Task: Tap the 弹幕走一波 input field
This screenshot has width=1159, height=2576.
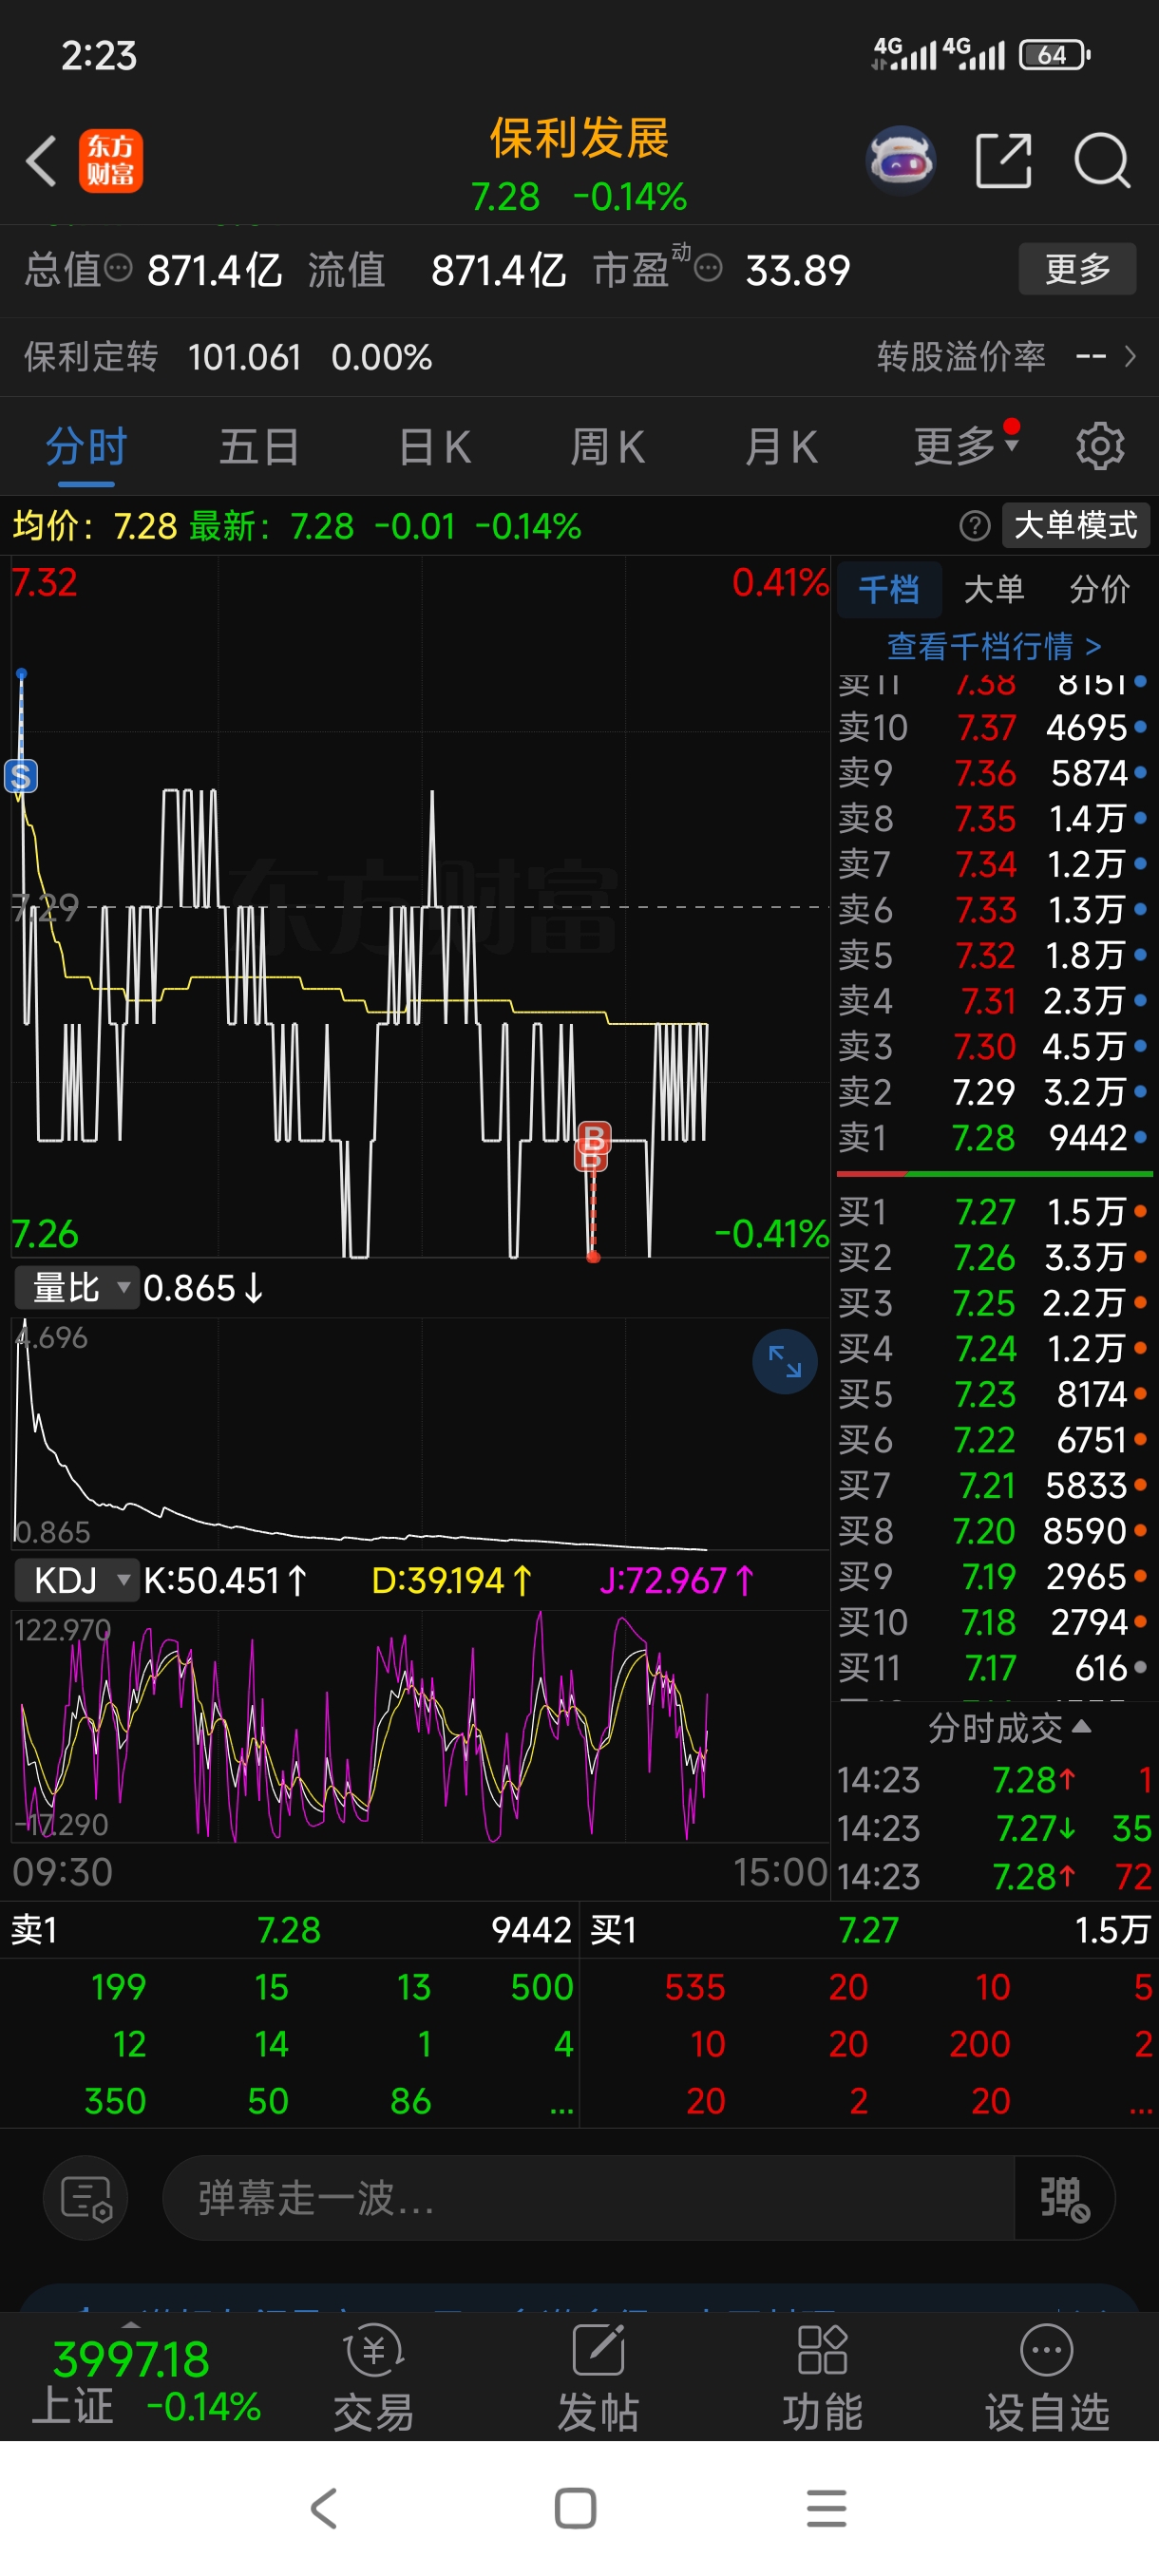Action: click(x=588, y=2198)
